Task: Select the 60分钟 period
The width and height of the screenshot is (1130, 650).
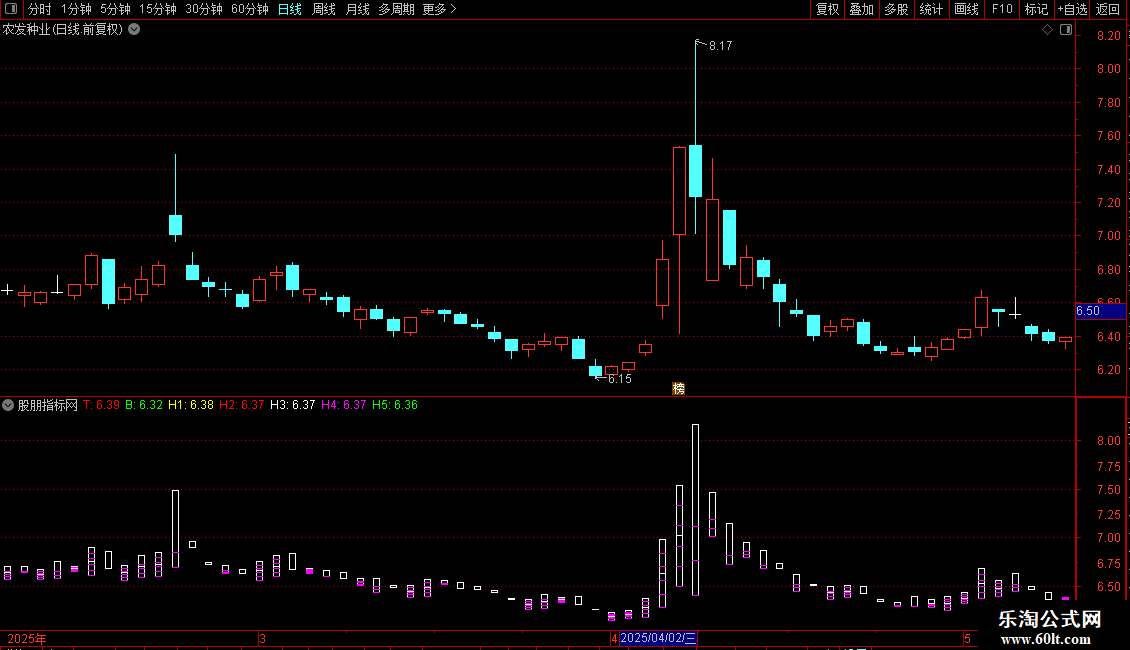Action: click(250, 9)
